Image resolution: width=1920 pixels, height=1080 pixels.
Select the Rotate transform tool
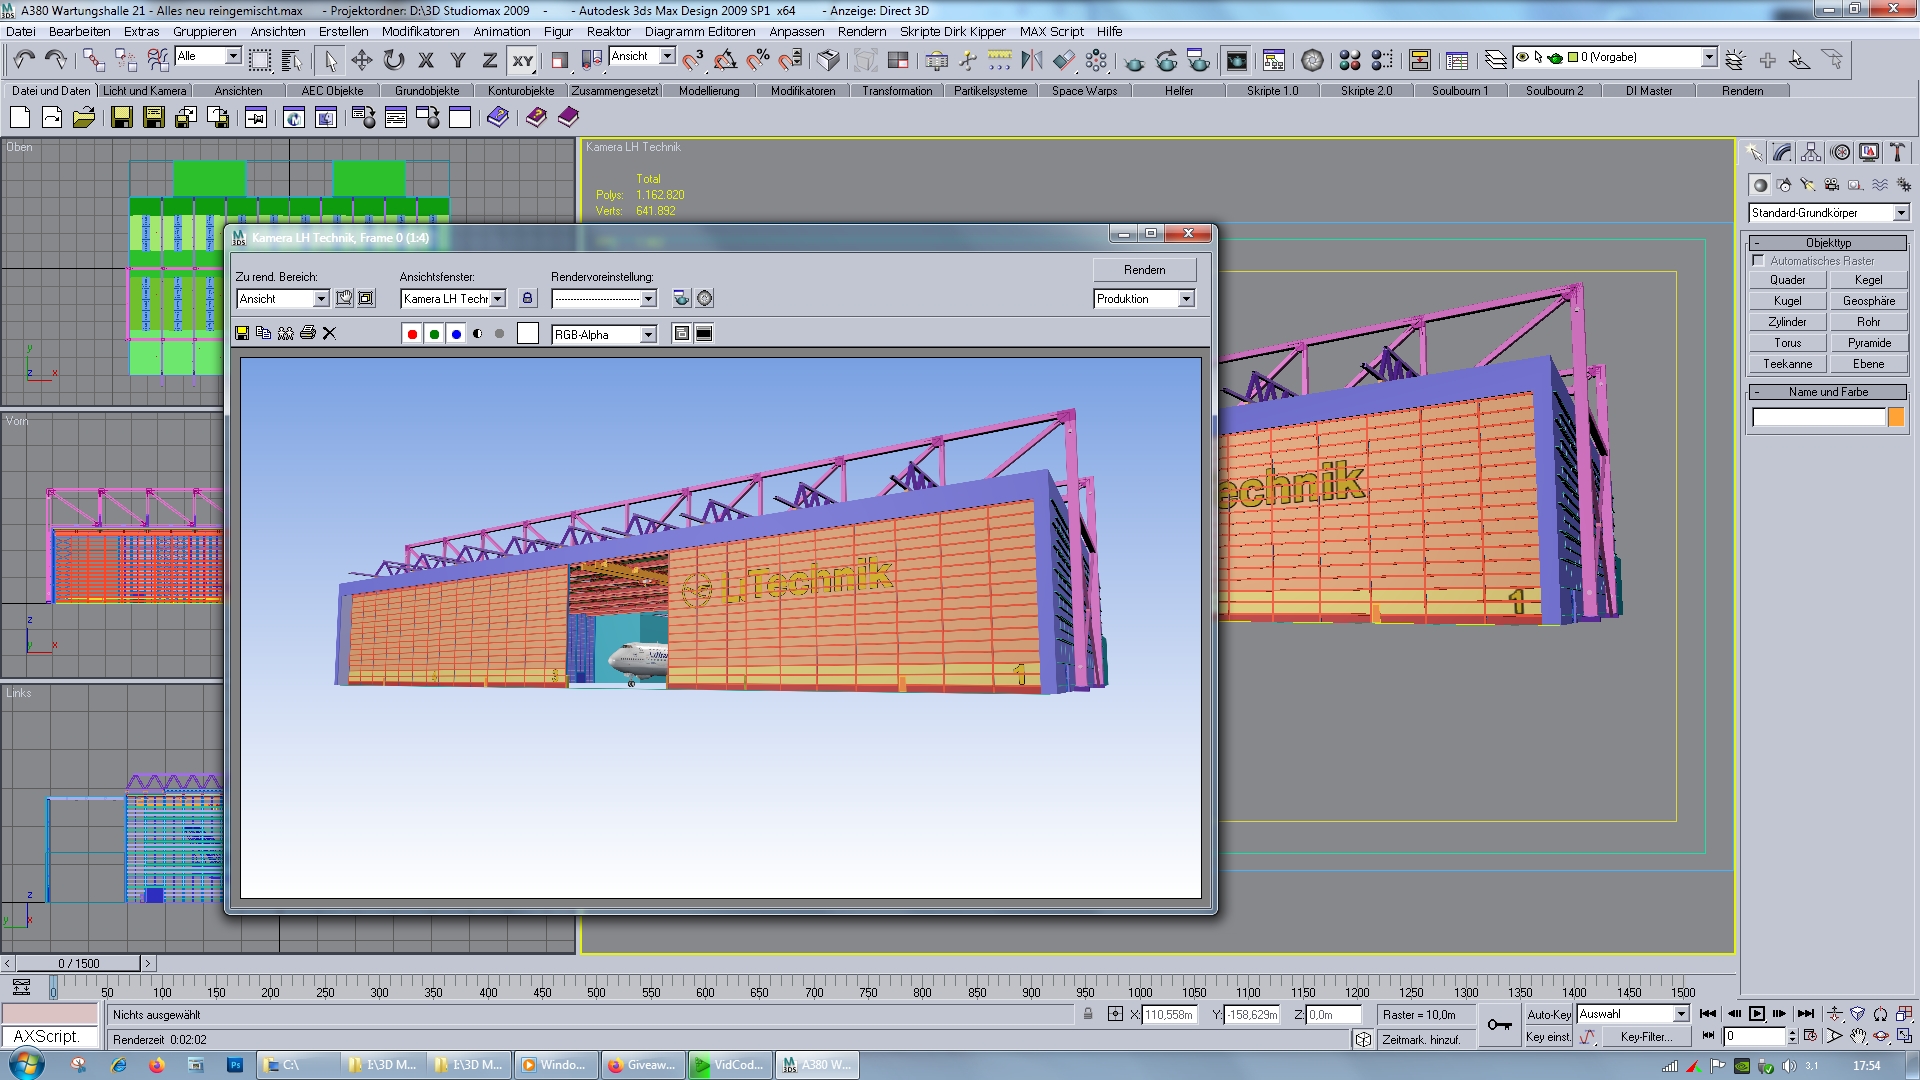click(394, 60)
